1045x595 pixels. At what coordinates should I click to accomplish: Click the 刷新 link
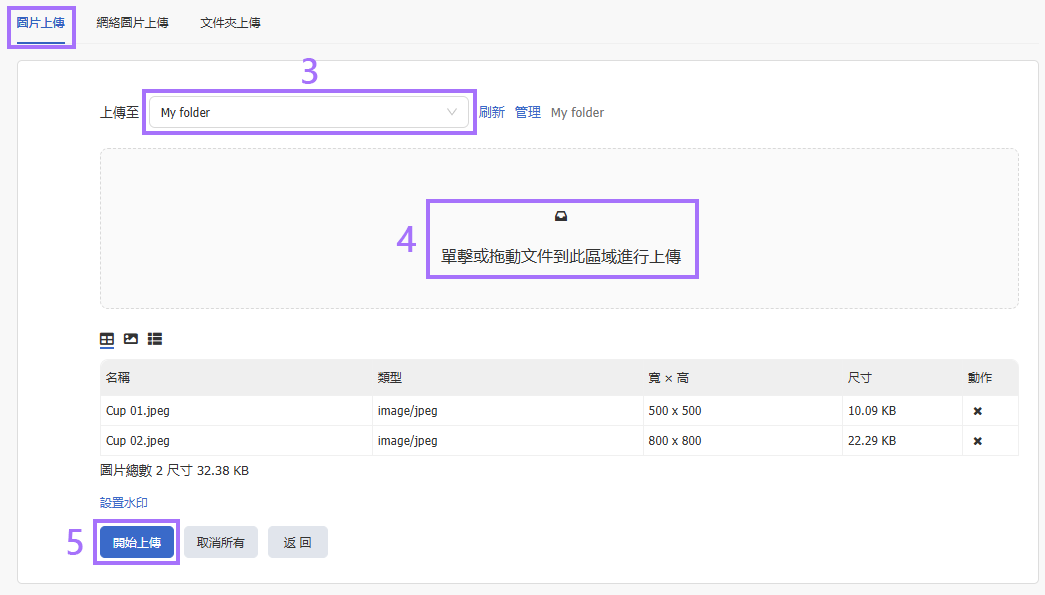tap(492, 113)
